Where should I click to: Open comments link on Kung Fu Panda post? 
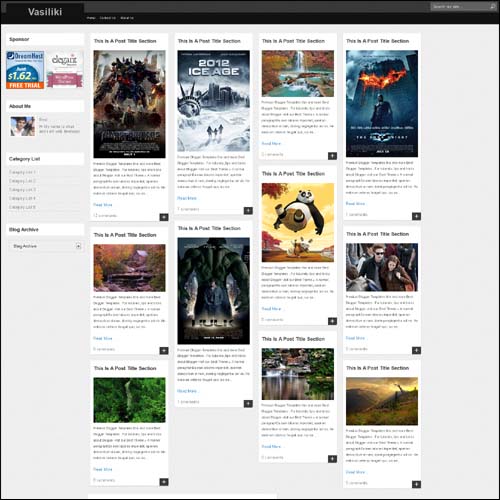tap(272, 319)
